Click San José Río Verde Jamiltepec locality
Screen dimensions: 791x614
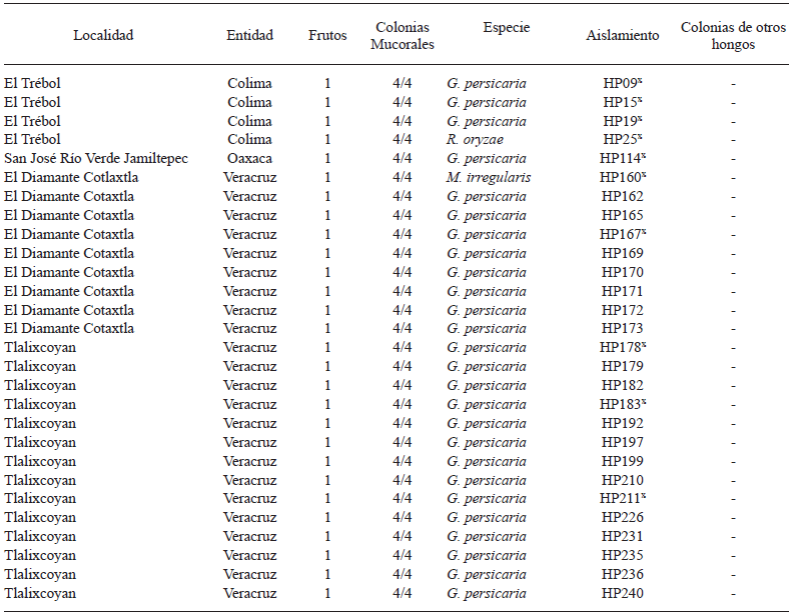96,159
